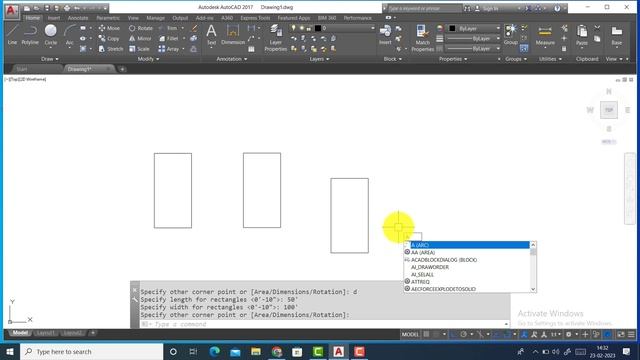Image resolution: width=640 pixels, height=360 pixels.
Task: Toggle layer on/off lightbulb in layer dropdown
Action: (x=293, y=28)
